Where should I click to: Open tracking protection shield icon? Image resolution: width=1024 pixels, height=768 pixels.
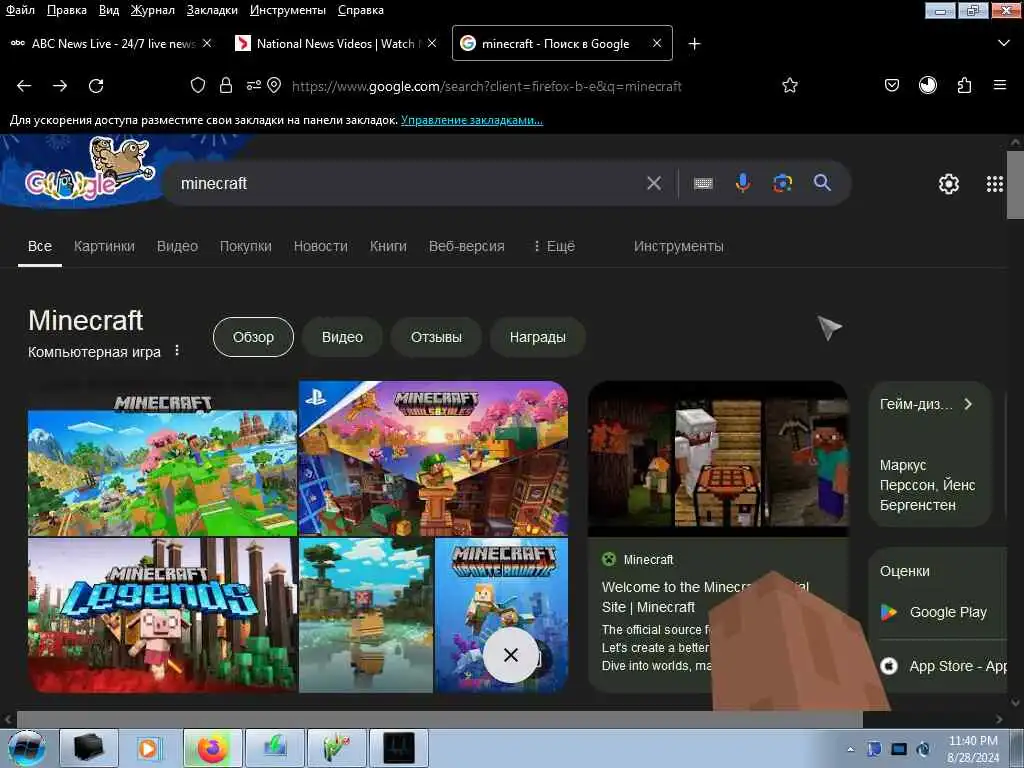198,86
